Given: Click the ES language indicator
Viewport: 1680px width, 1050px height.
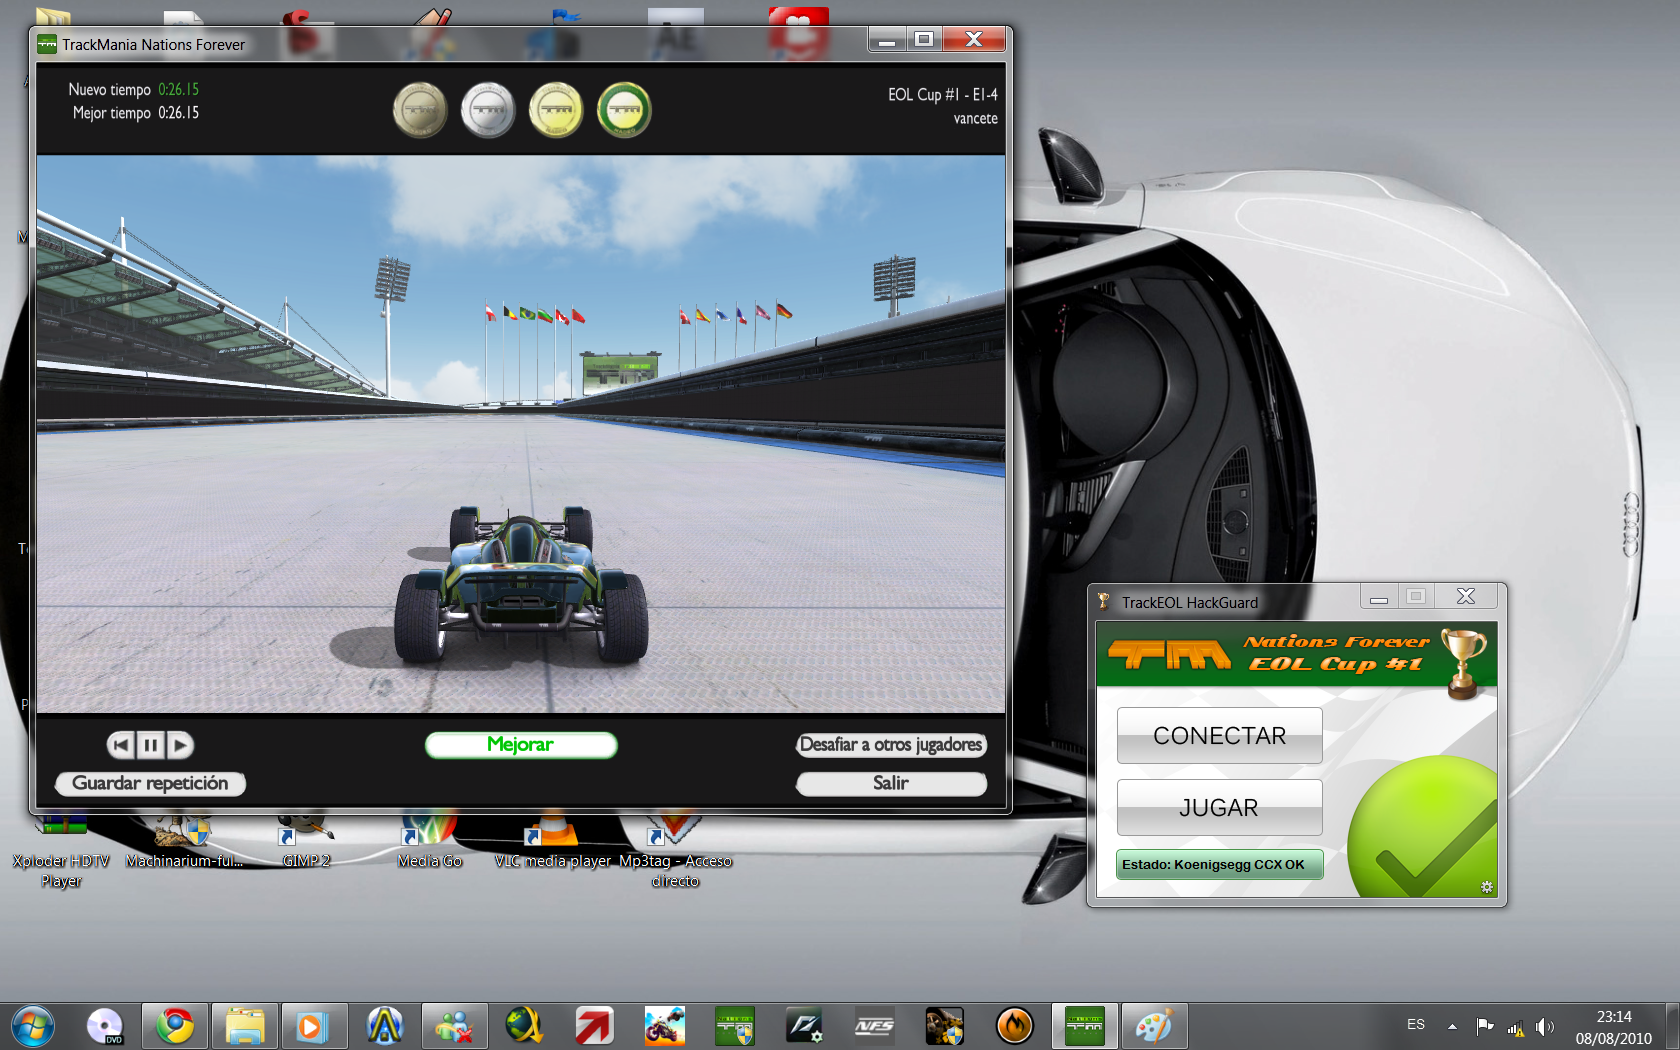Looking at the screenshot, I should coord(1416,1025).
